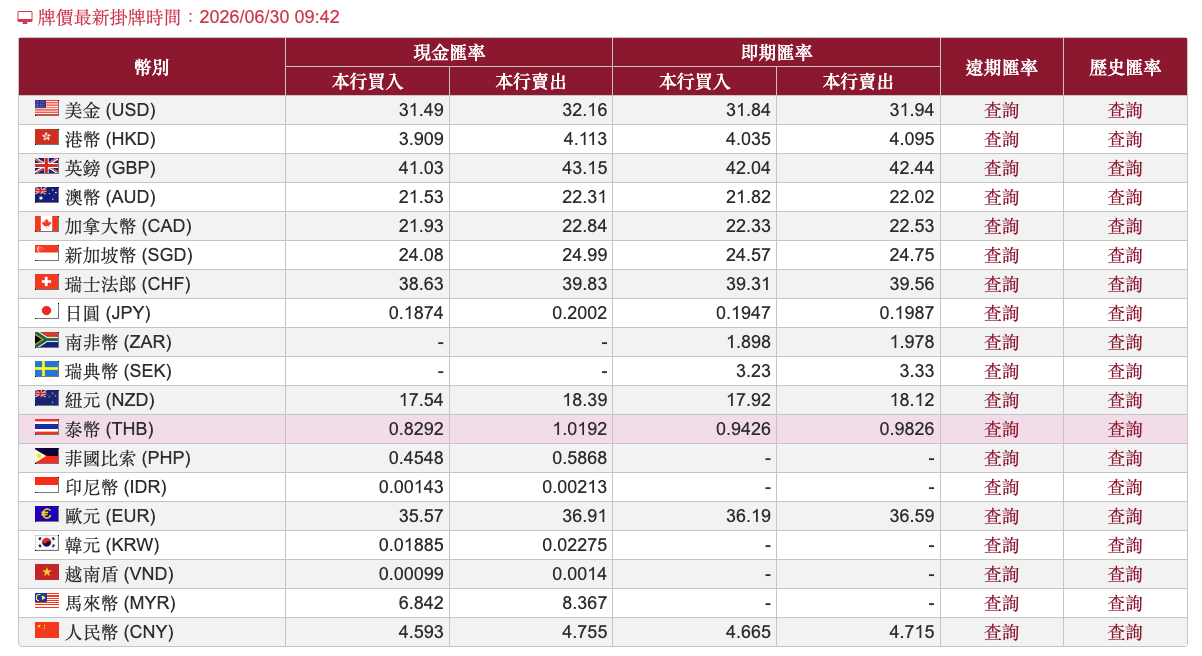
Task: Open 歷史匯率 查詢 for 越南盾 (VND)
Action: point(1125,574)
